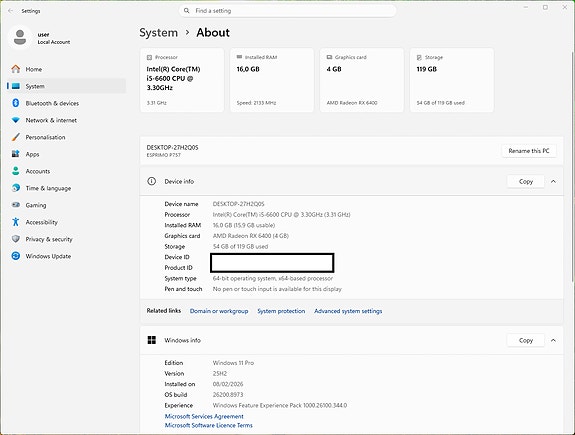Collapse the Device info section
The height and width of the screenshot is (435, 575).
click(x=553, y=181)
